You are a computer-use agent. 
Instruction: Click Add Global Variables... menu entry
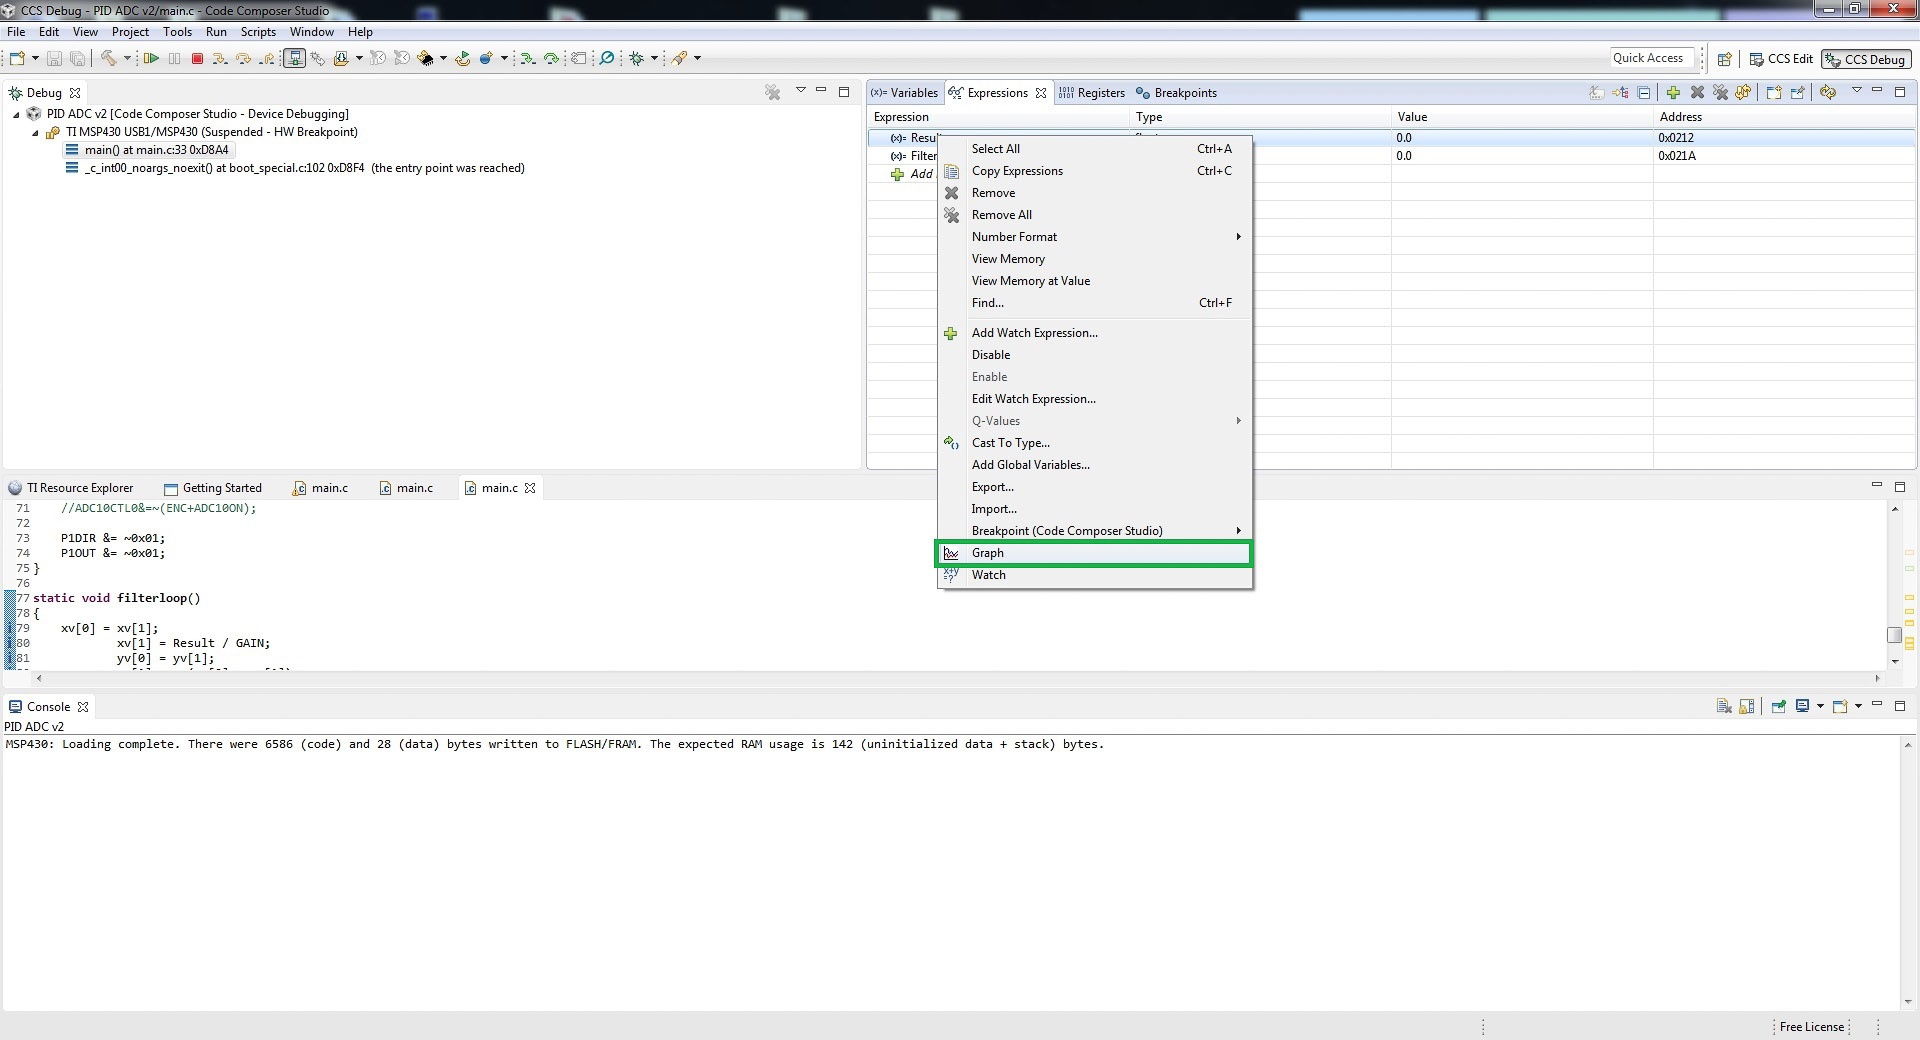click(x=1094, y=465)
